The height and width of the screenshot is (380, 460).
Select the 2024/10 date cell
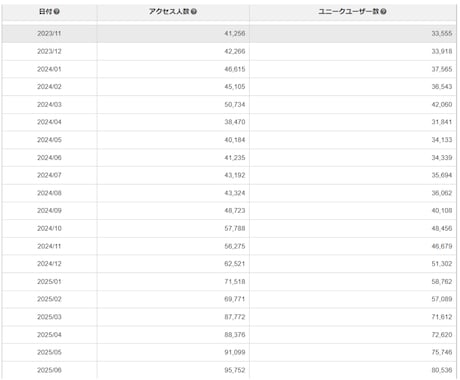pyautogui.click(x=49, y=228)
